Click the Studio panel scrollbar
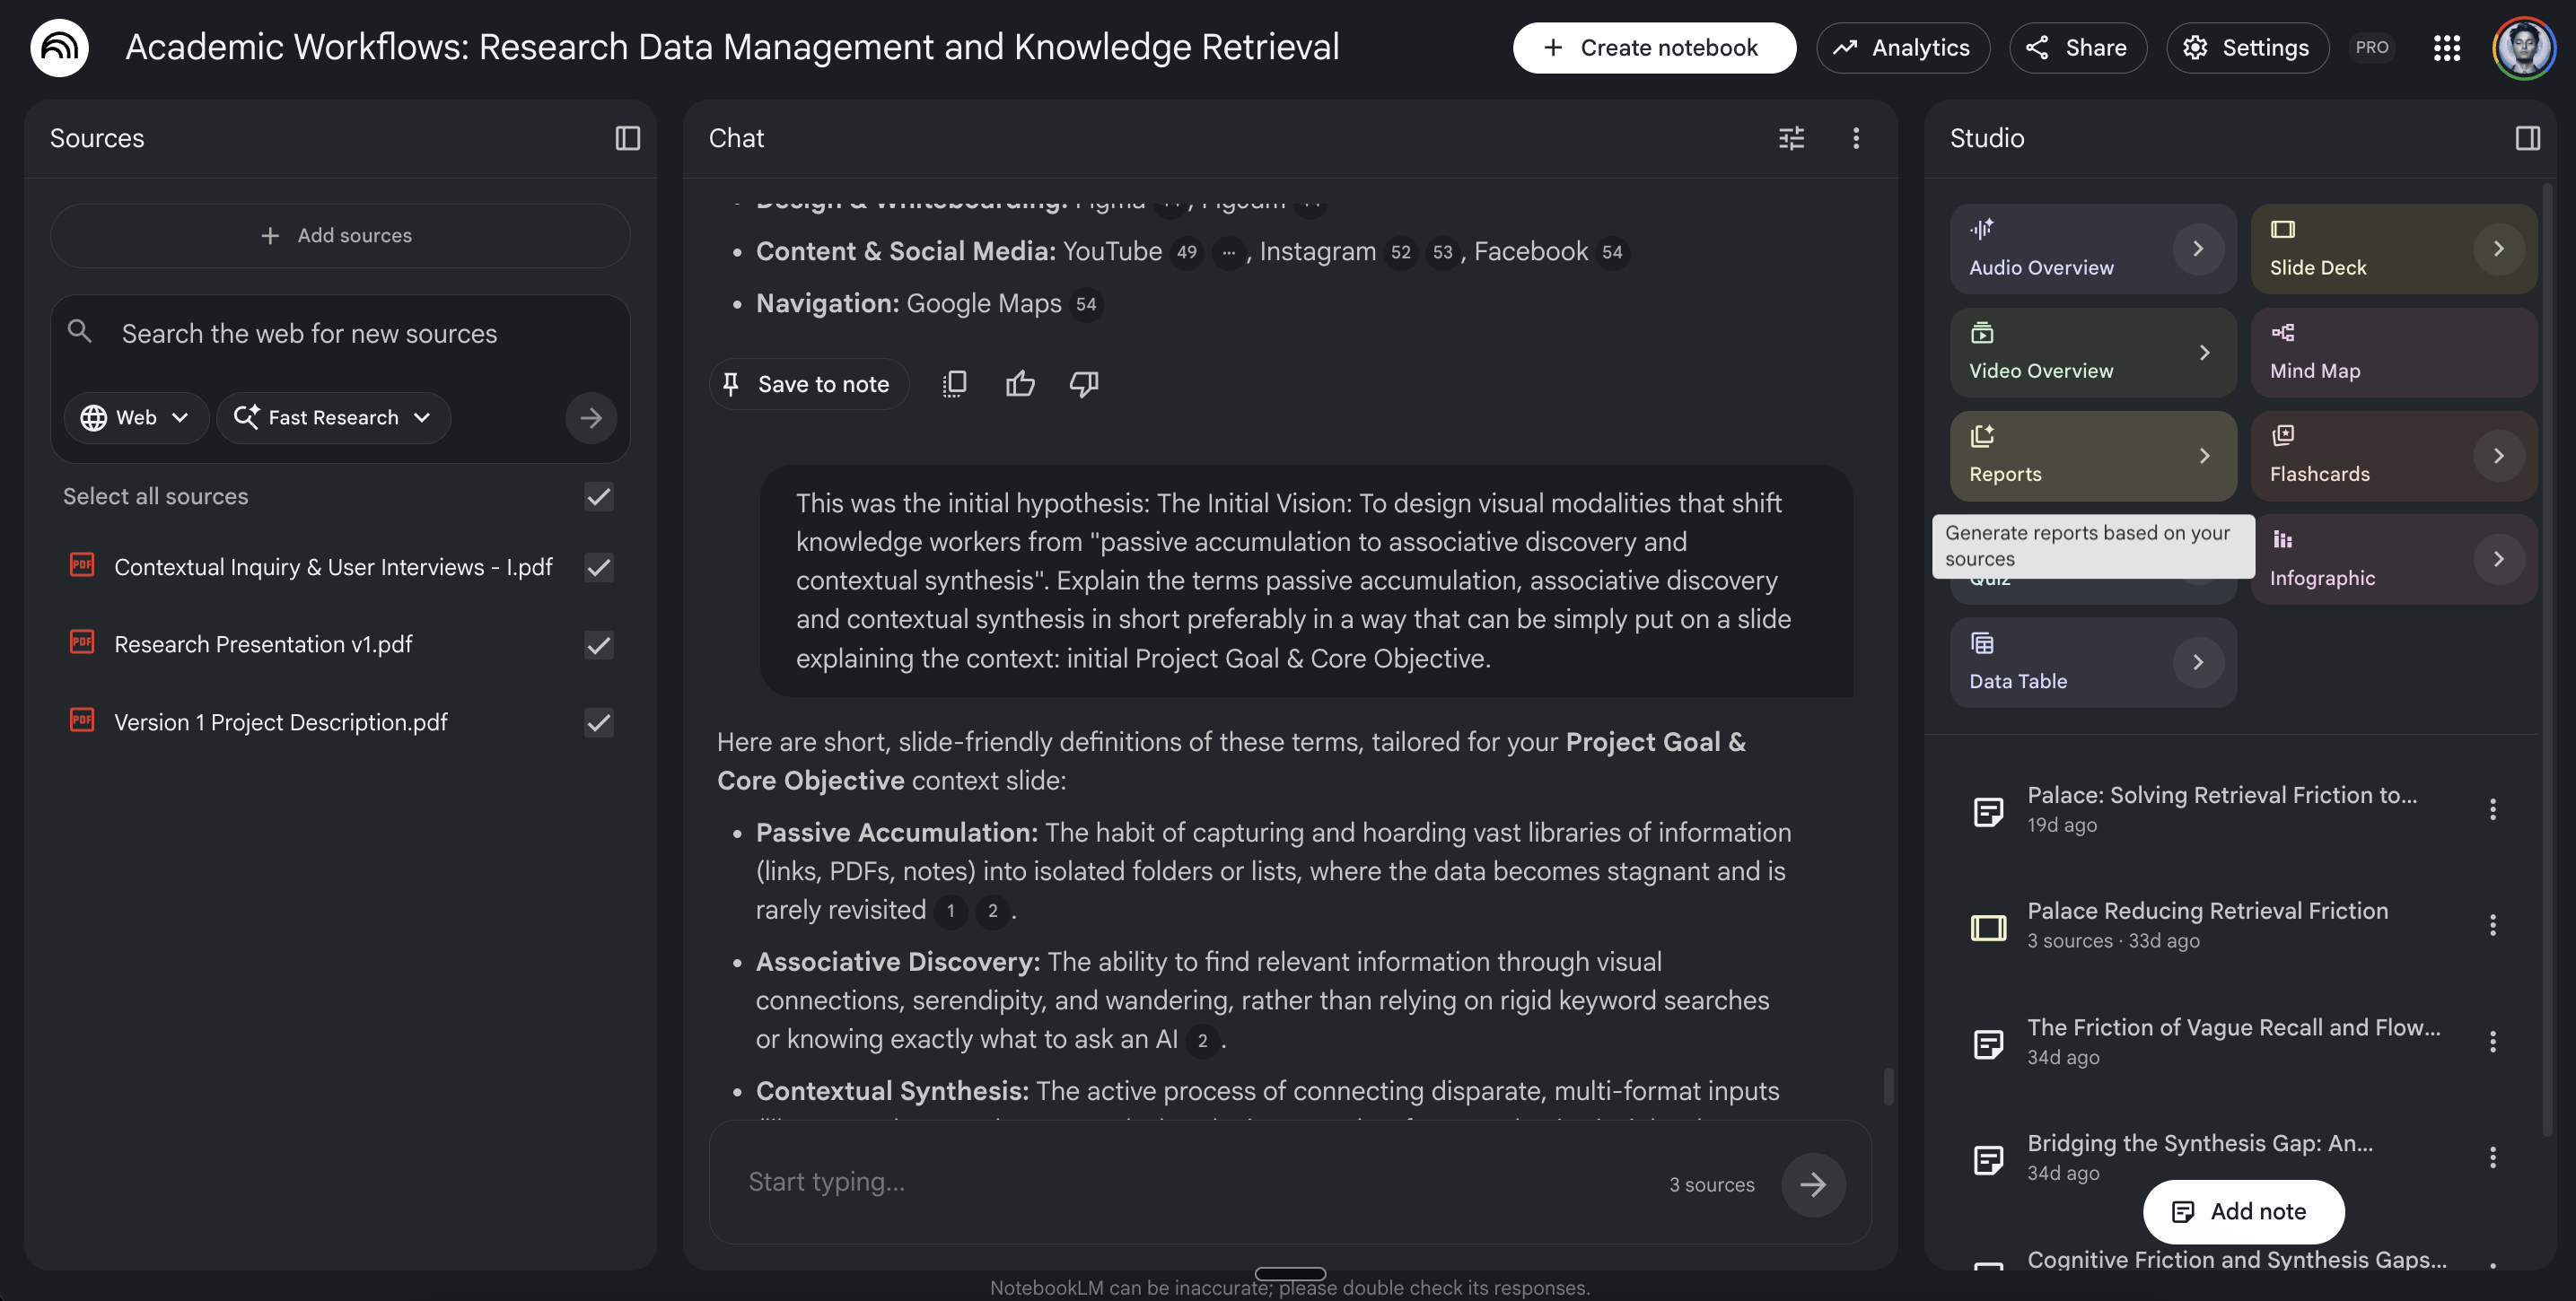The height and width of the screenshot is (1301, 2576). (x=2548, y=660)
